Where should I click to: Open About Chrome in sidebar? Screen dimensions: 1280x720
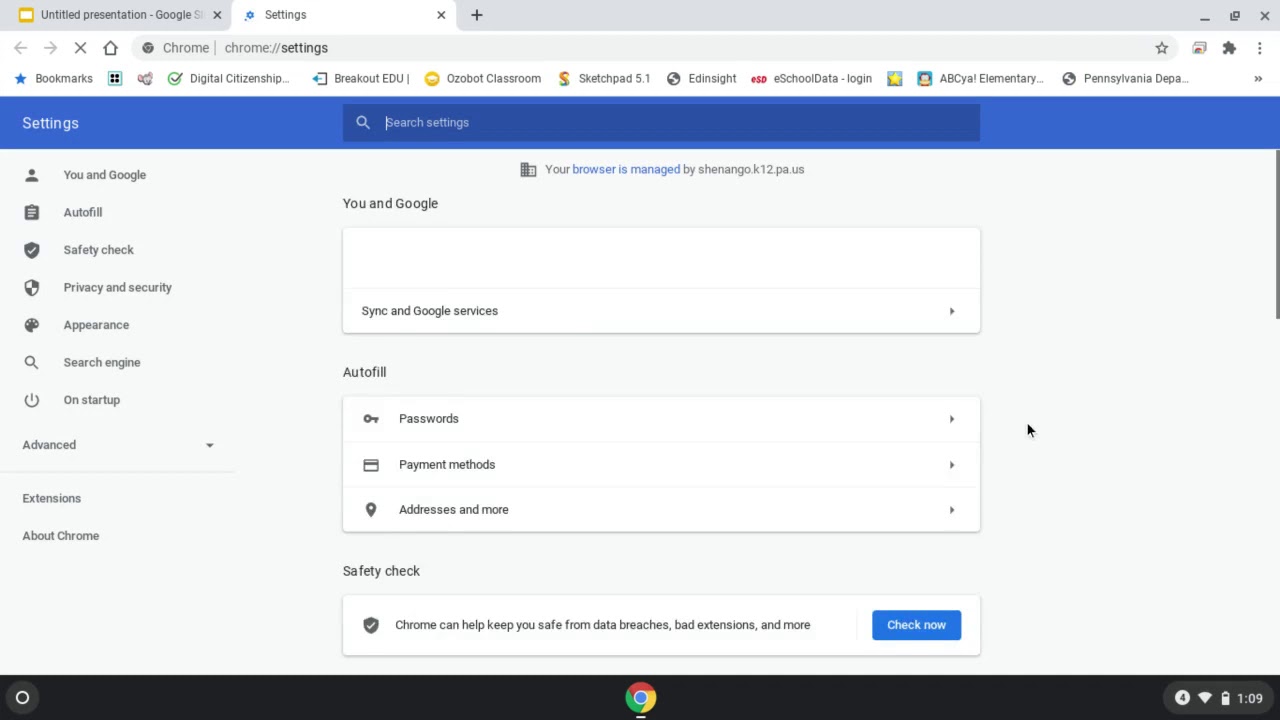click(61, 536)
